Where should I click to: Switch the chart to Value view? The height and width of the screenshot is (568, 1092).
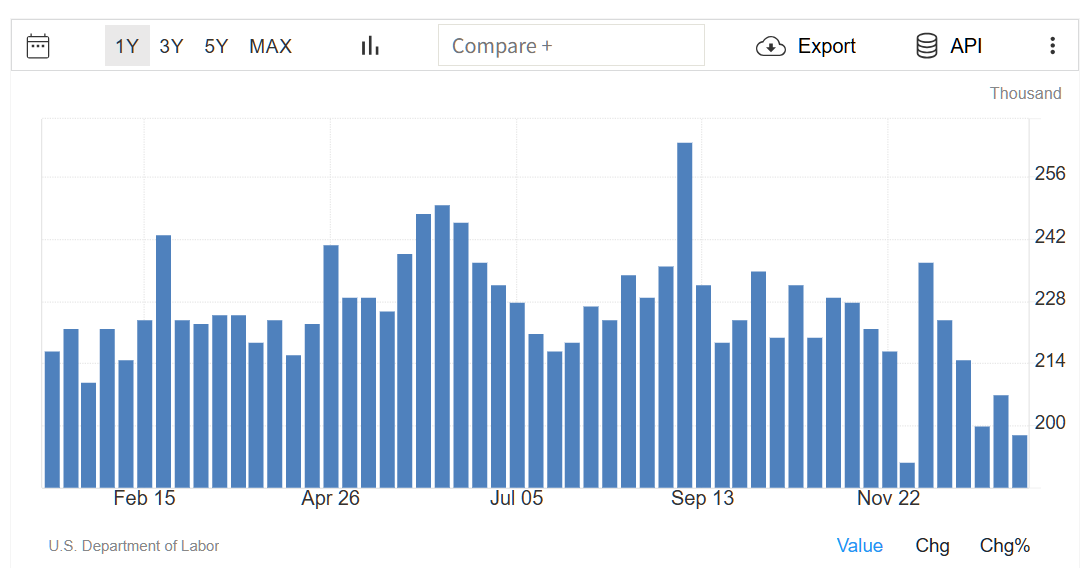[x=859, y=545]
